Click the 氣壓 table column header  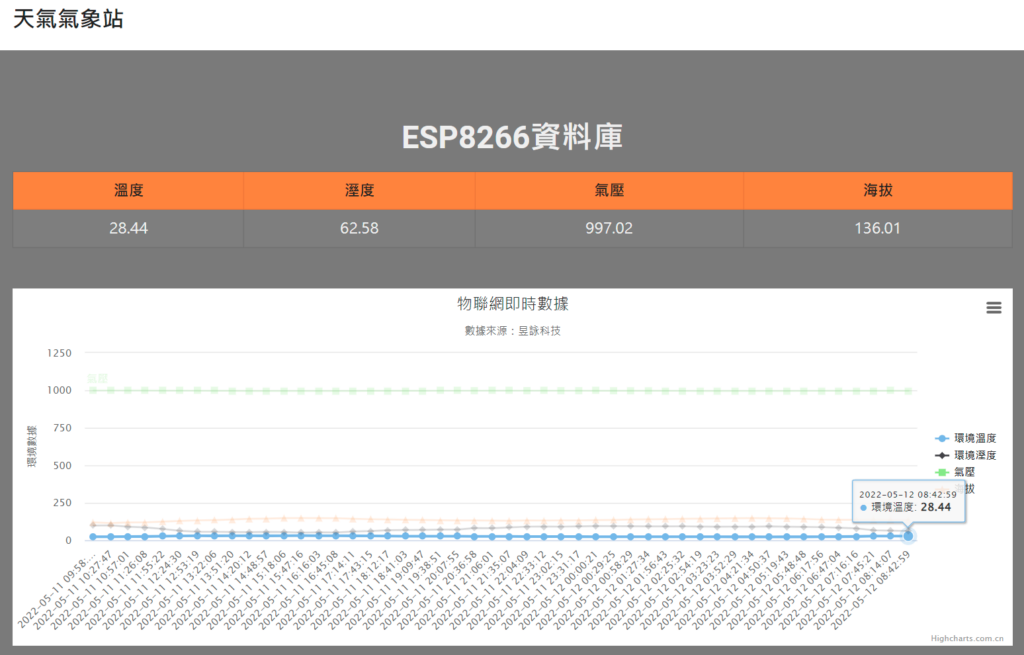click(609, 191)
